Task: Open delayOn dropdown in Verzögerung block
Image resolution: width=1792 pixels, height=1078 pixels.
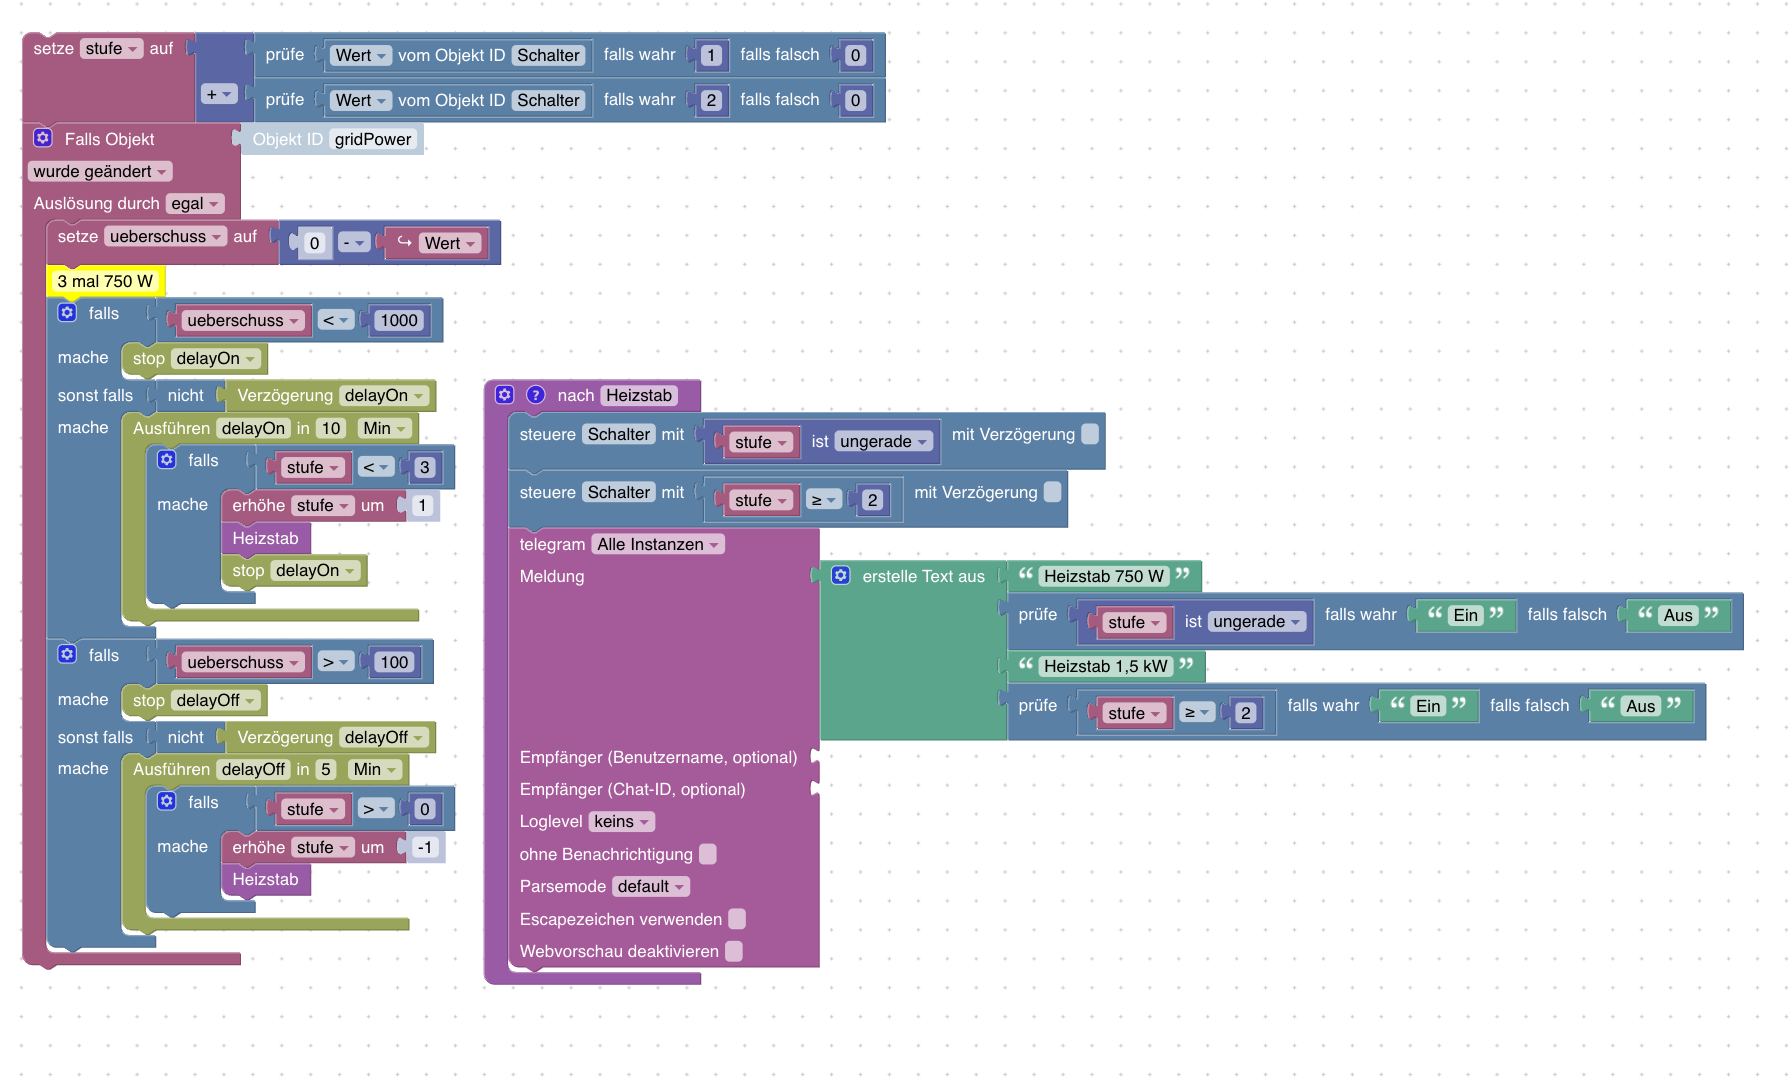Action: [x=384, y=395]
